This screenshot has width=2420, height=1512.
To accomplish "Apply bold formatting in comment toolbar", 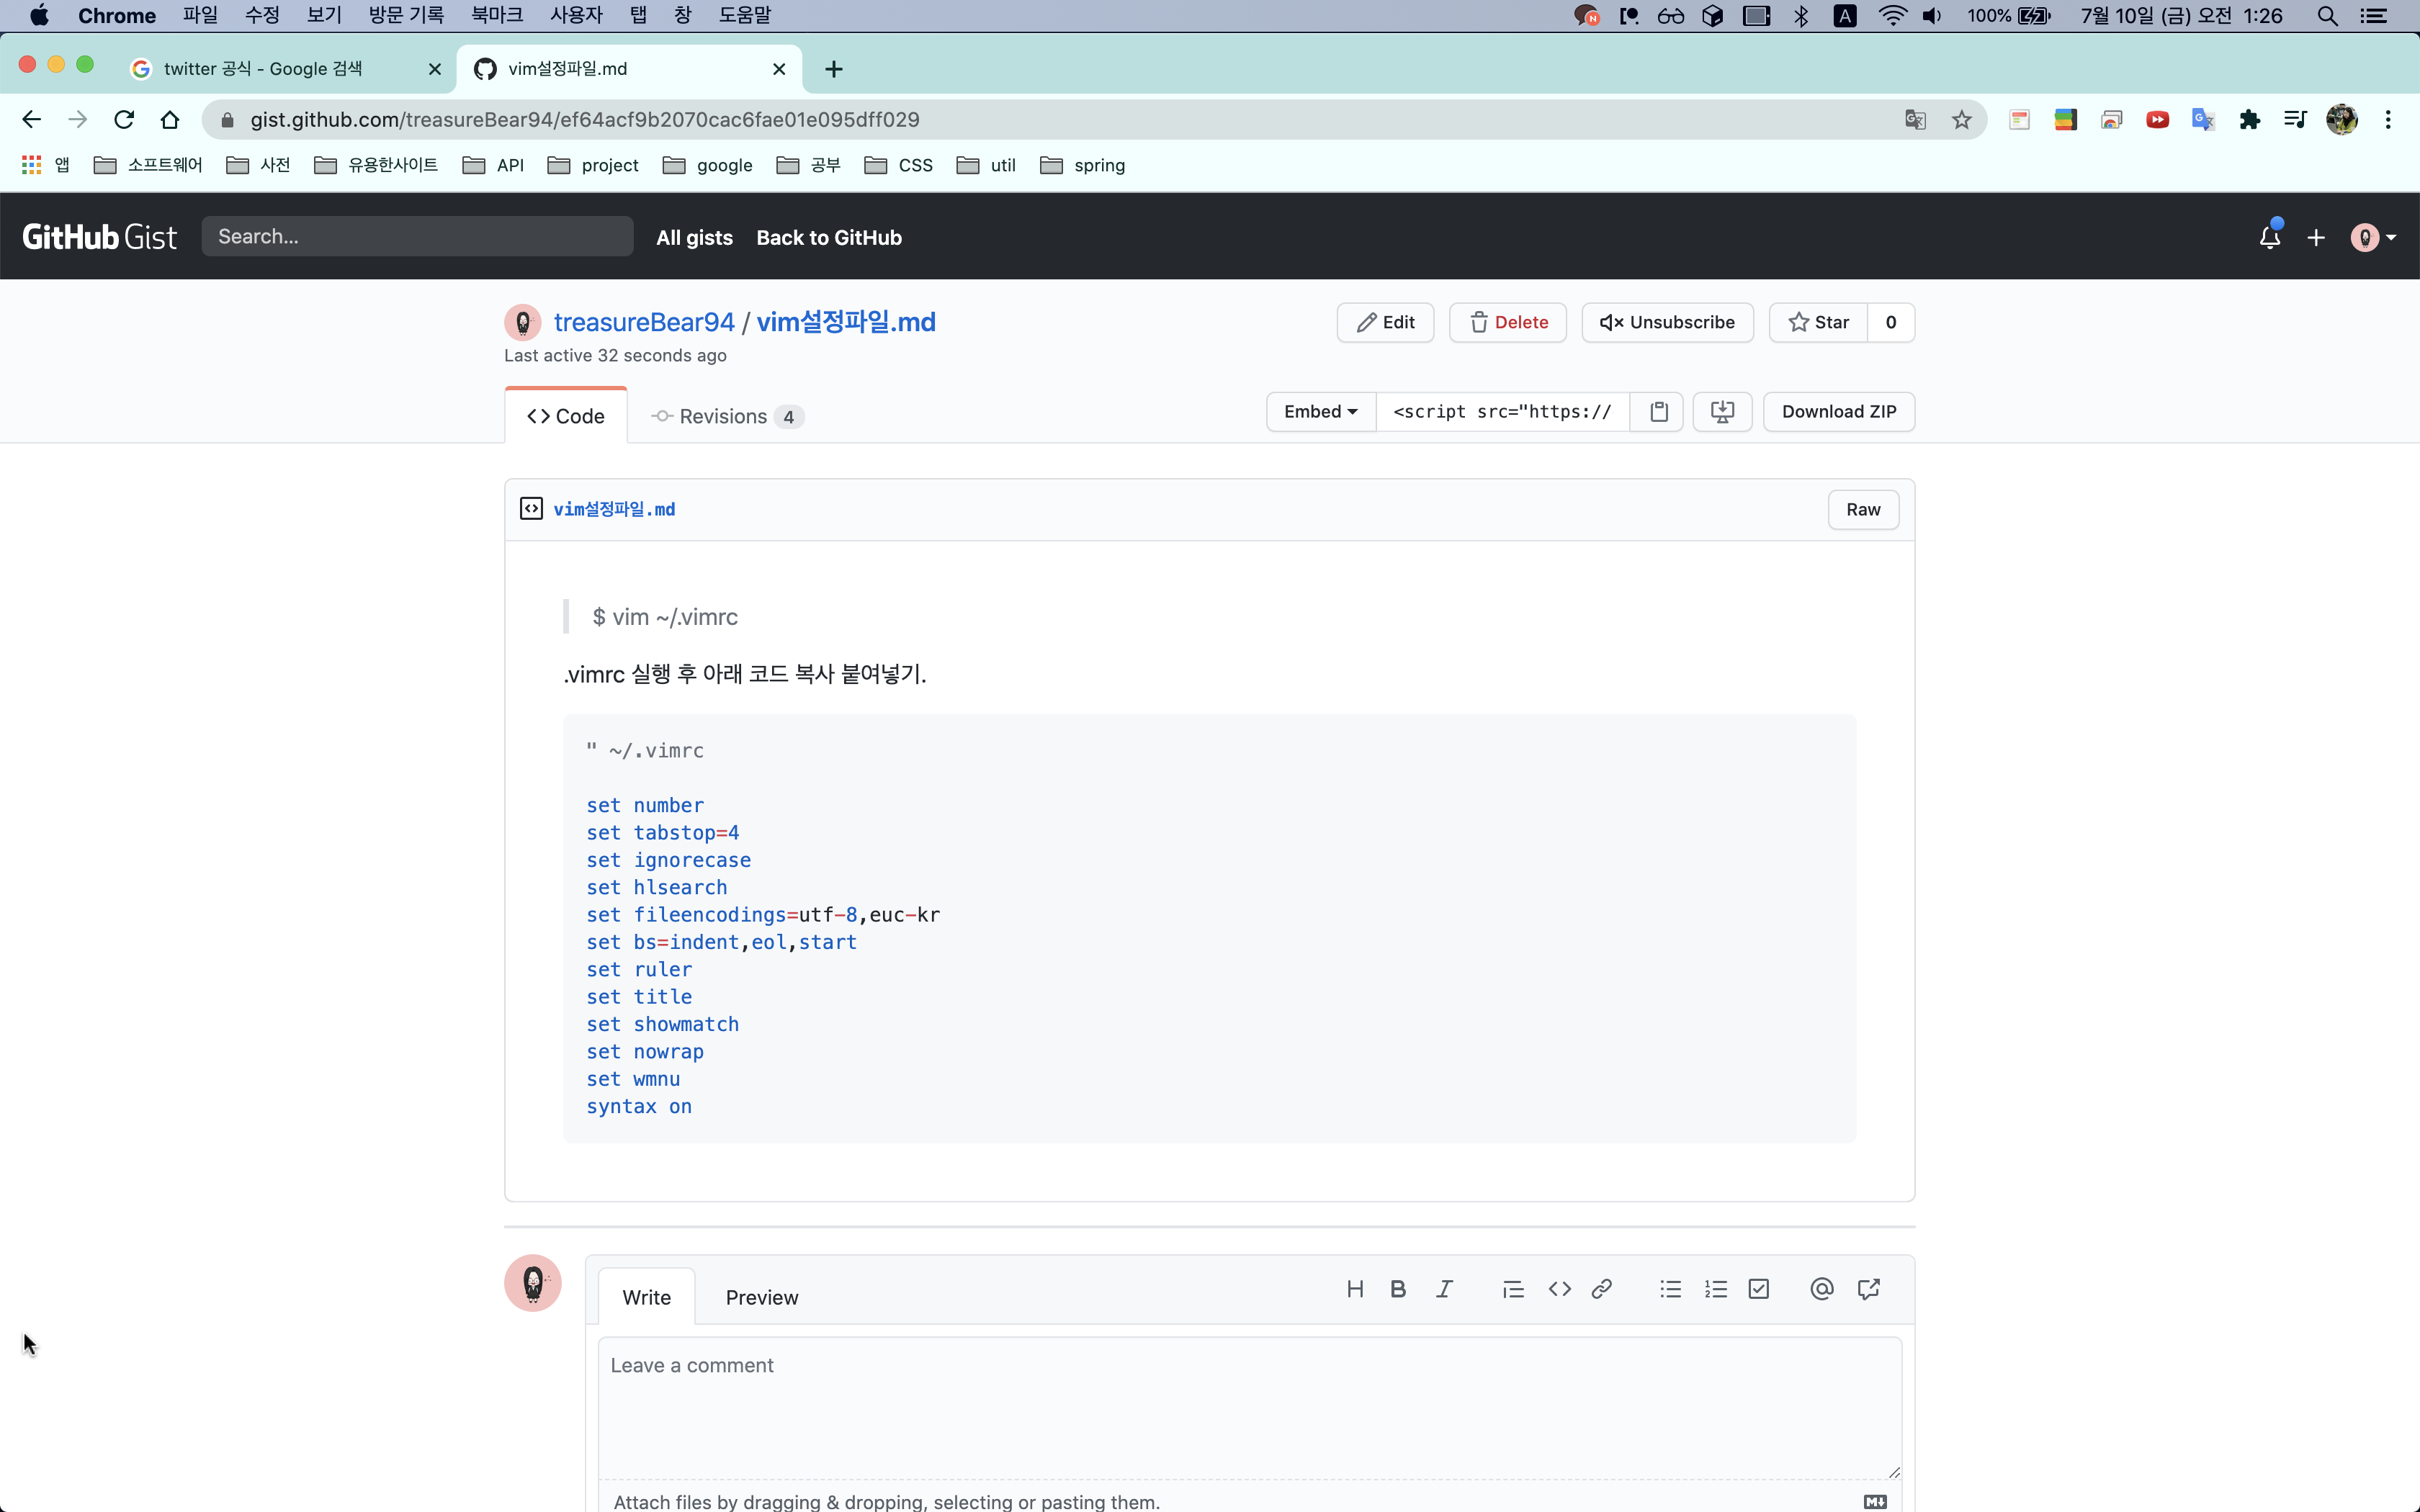I will [1398, 1289].
